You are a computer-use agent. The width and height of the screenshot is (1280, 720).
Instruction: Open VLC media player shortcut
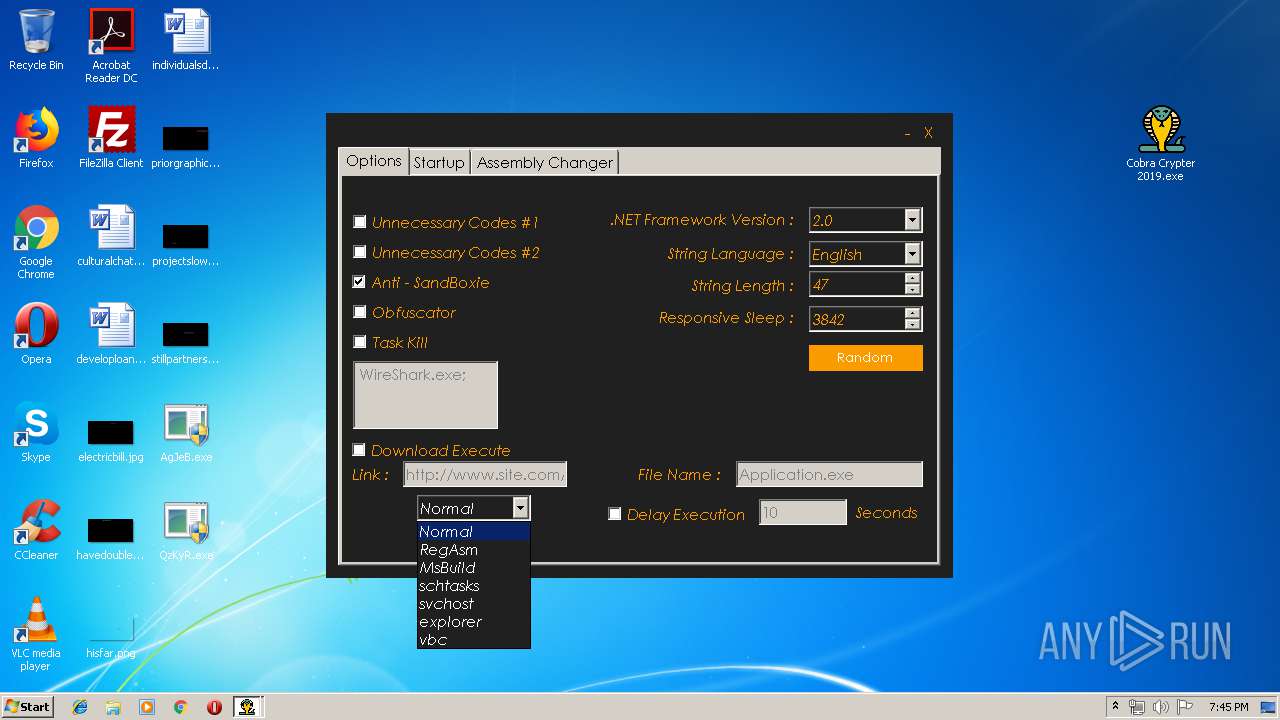point(36,634)
